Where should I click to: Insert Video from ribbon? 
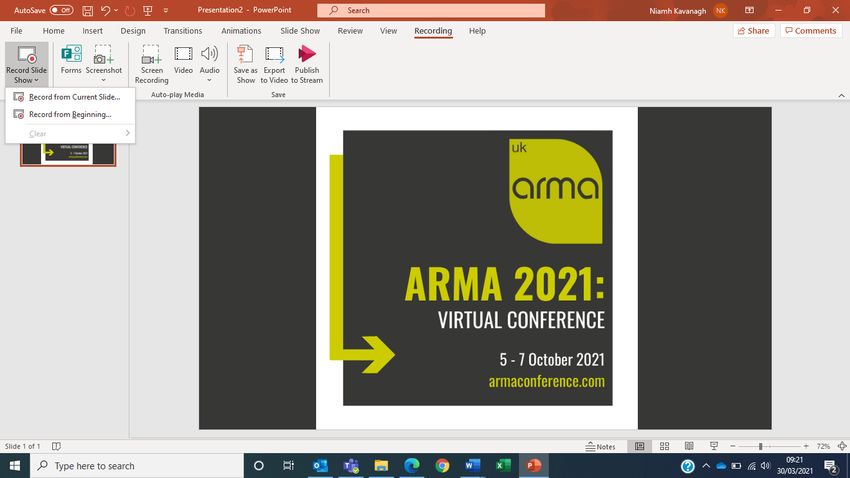[x=183, y=60]
